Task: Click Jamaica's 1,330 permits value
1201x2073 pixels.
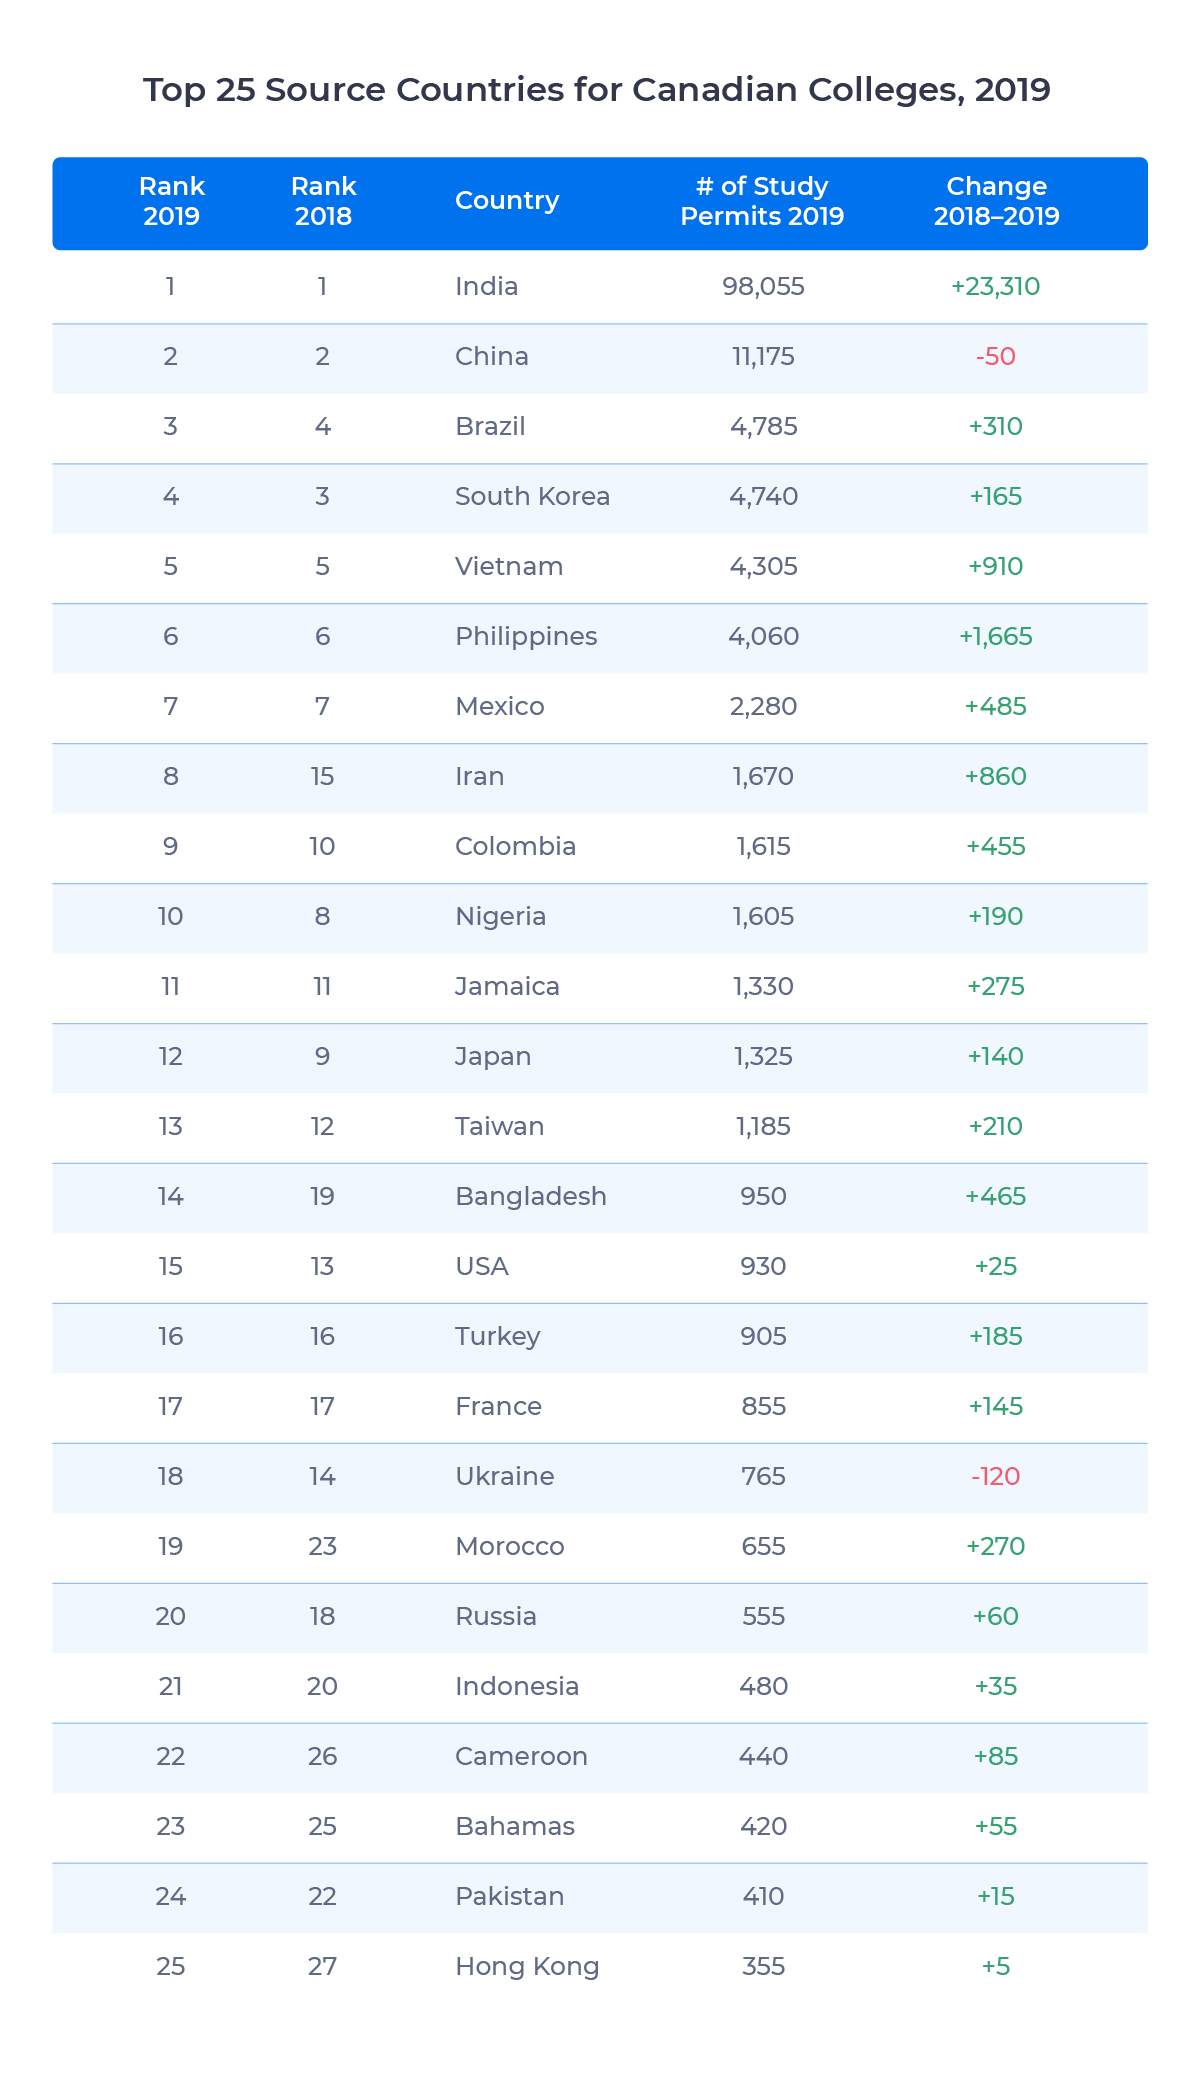Action: [764, 986]
